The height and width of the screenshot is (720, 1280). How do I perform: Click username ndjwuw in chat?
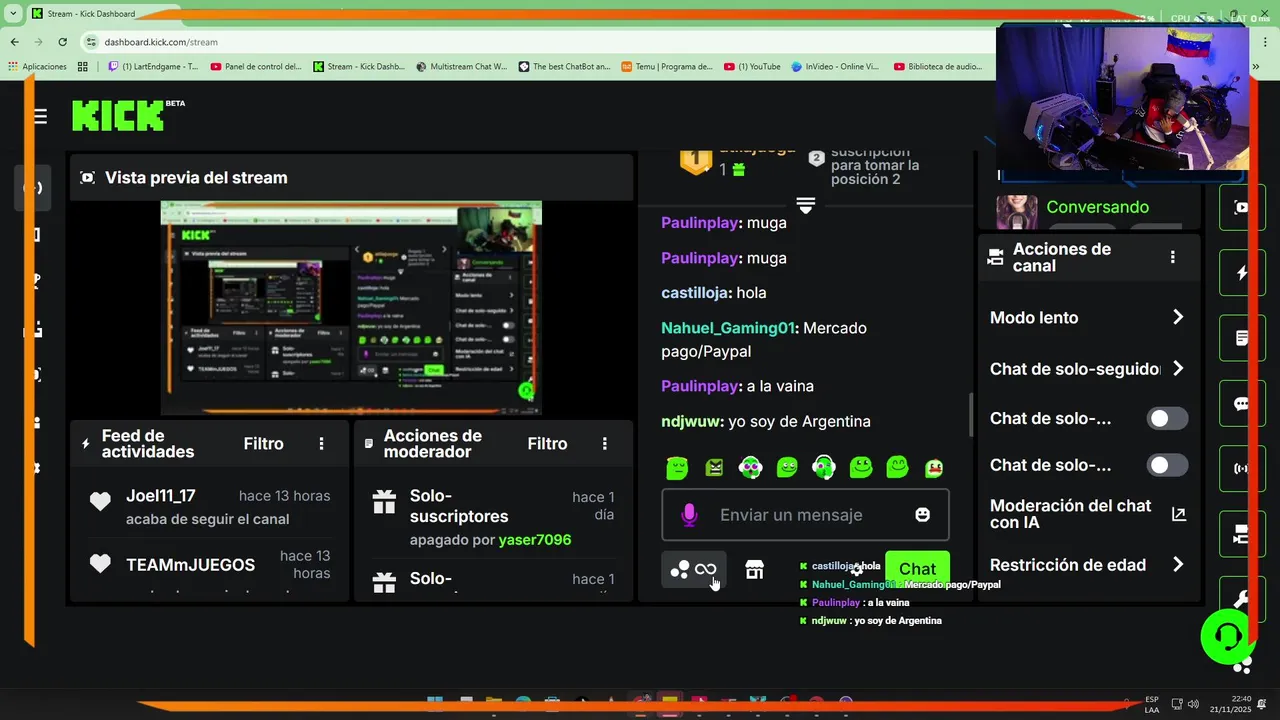click(691, 421)
